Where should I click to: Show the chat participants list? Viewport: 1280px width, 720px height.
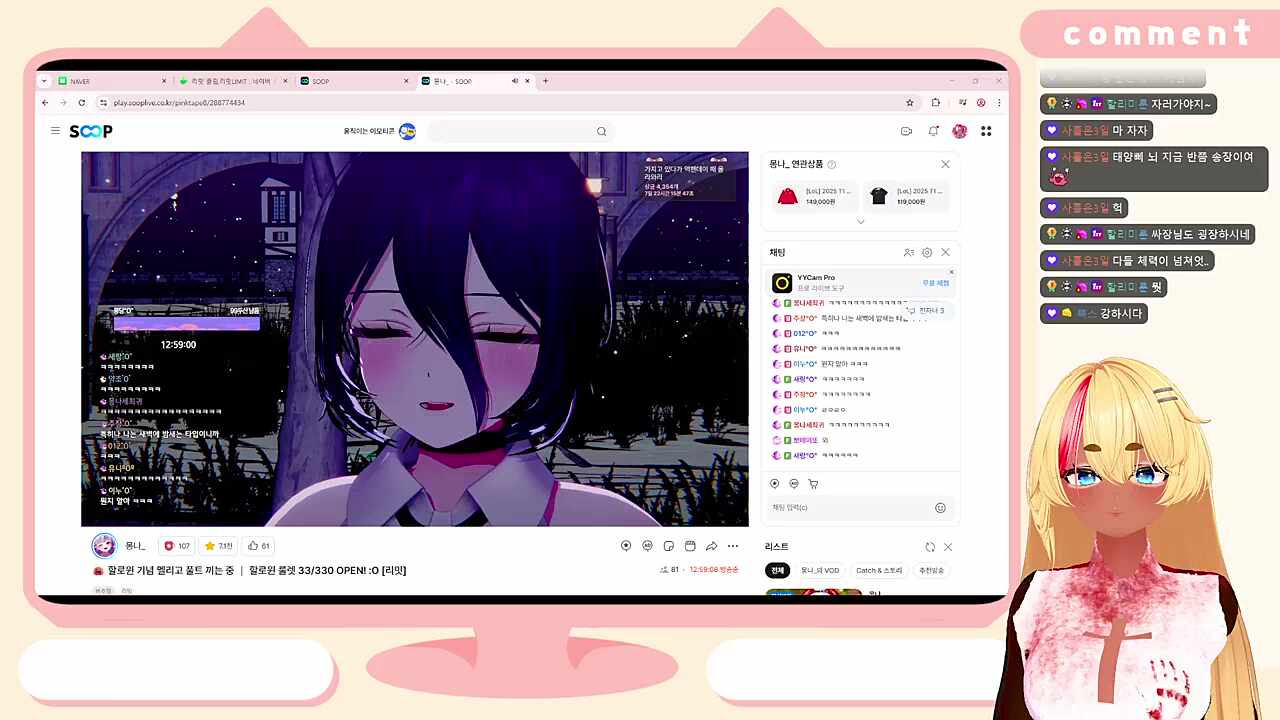click(x=909, y=253)
